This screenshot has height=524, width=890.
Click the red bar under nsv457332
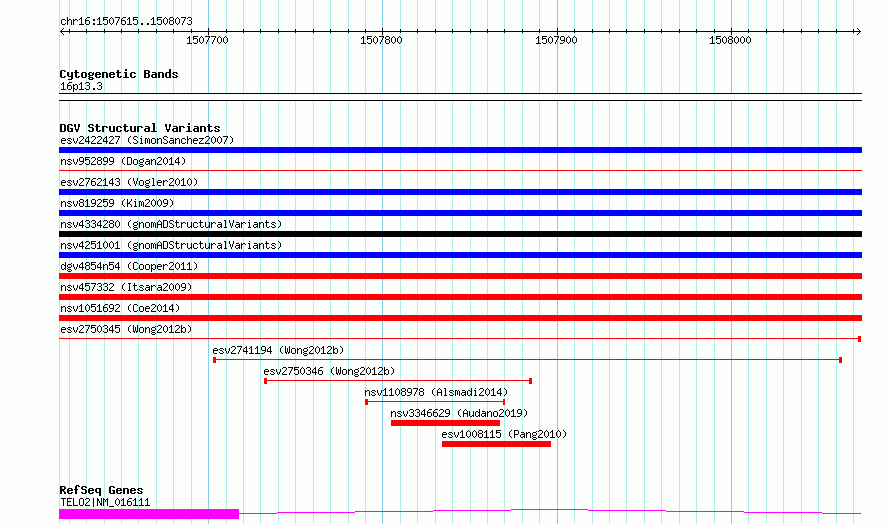pos(460,297)
